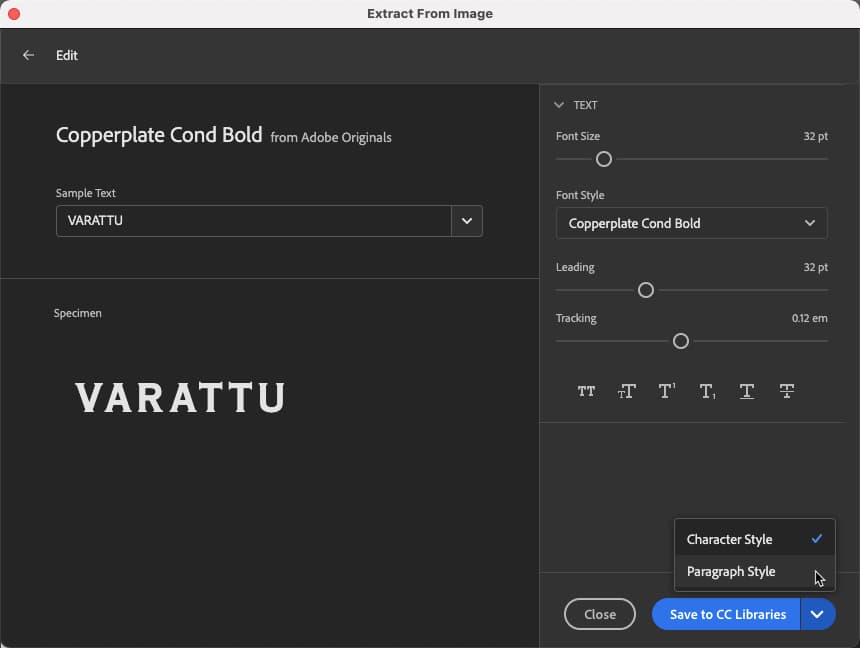This screenshot has height=648, width=860.
Task: Click the Copperplate Cond Bold heading
Action: 159,135
